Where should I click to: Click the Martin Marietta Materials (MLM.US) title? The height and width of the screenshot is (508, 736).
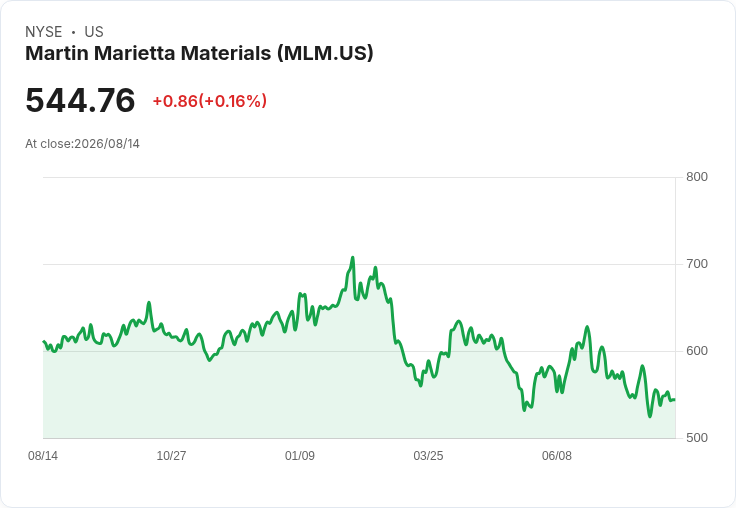tap(199, 53)
